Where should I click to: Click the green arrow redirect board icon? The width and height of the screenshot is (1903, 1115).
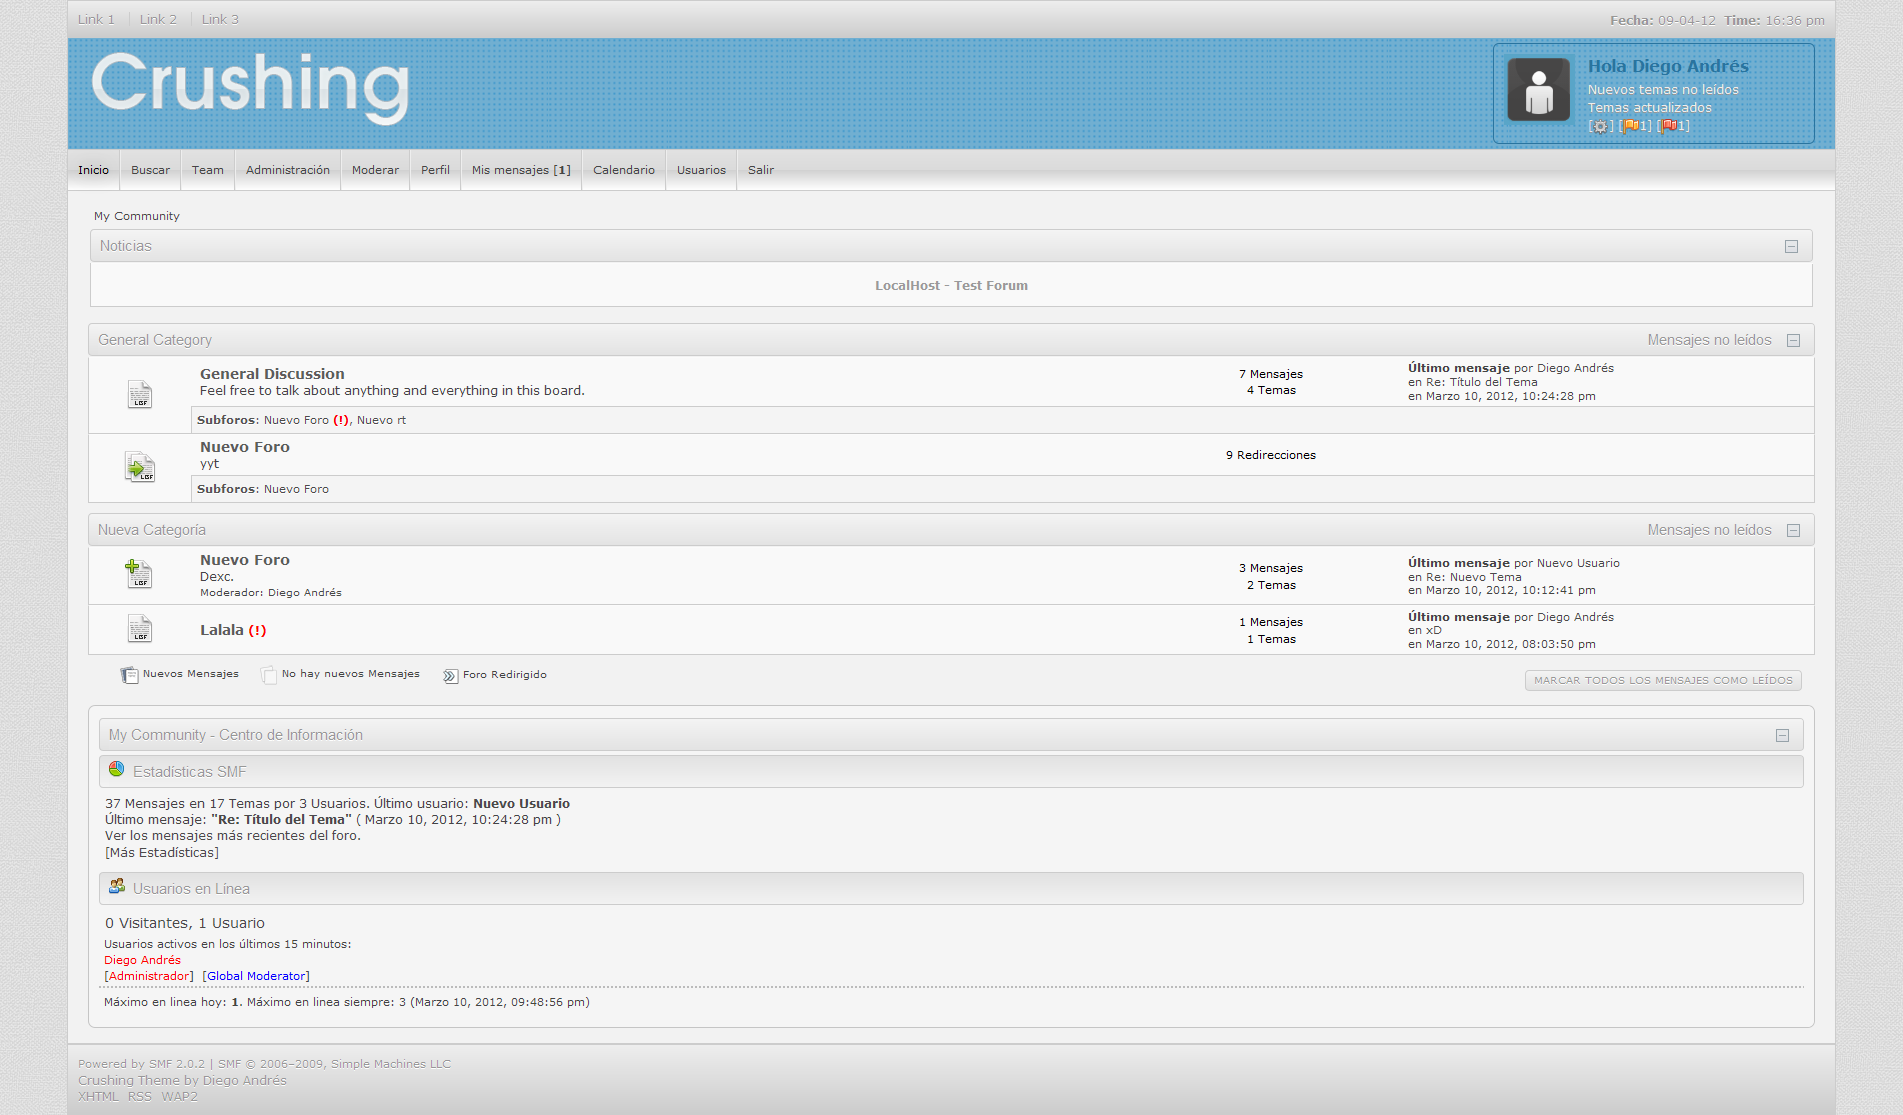pyautogui.click(x=140, y=467)
